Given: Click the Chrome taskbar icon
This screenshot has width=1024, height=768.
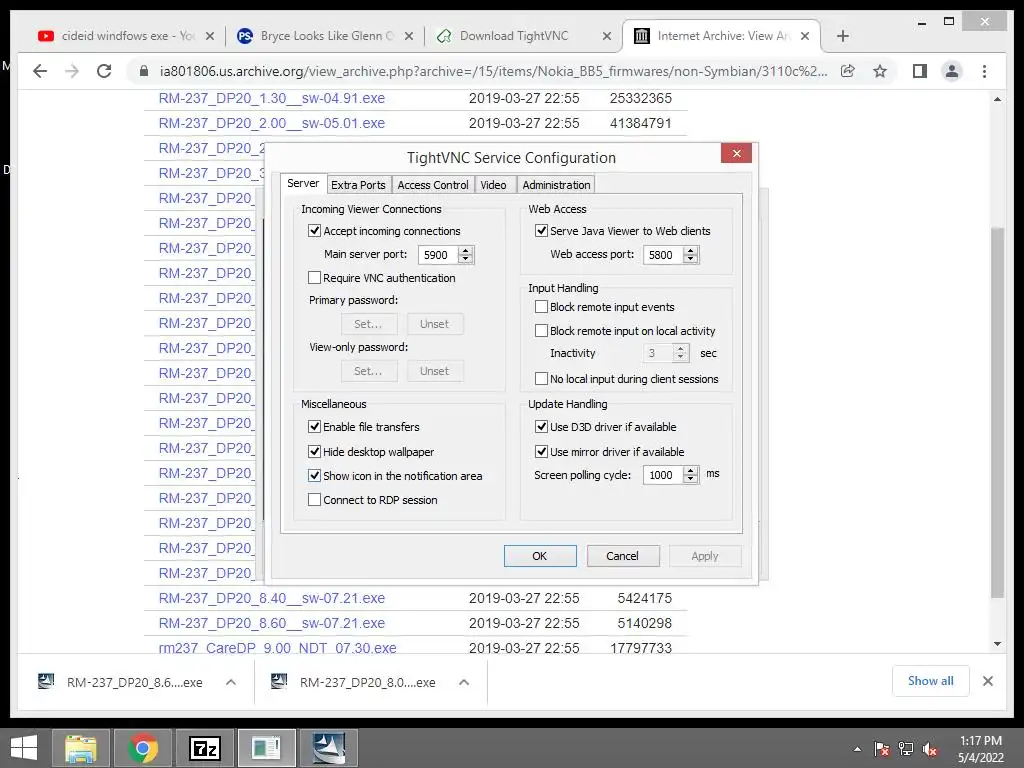Looking at the screenshot, I should point(142,748).
